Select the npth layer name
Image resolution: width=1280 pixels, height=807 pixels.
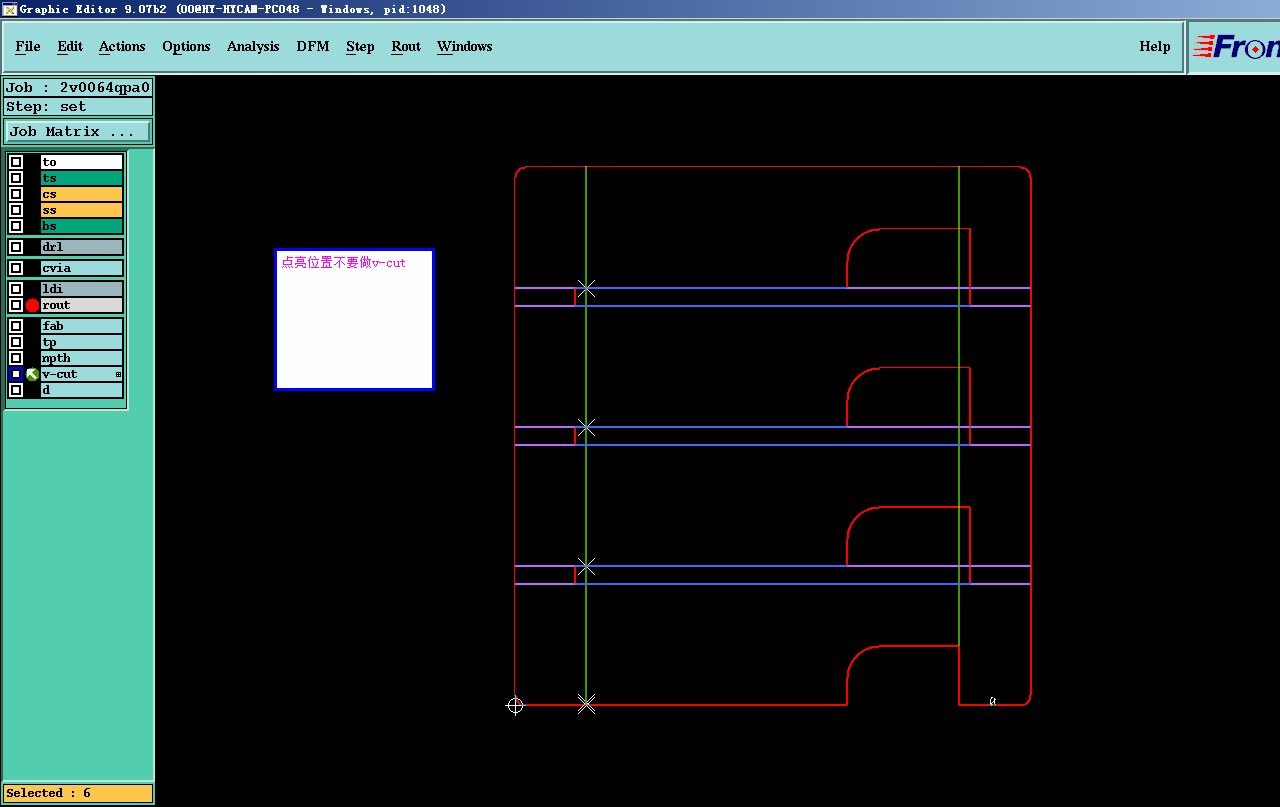(82, 358)
